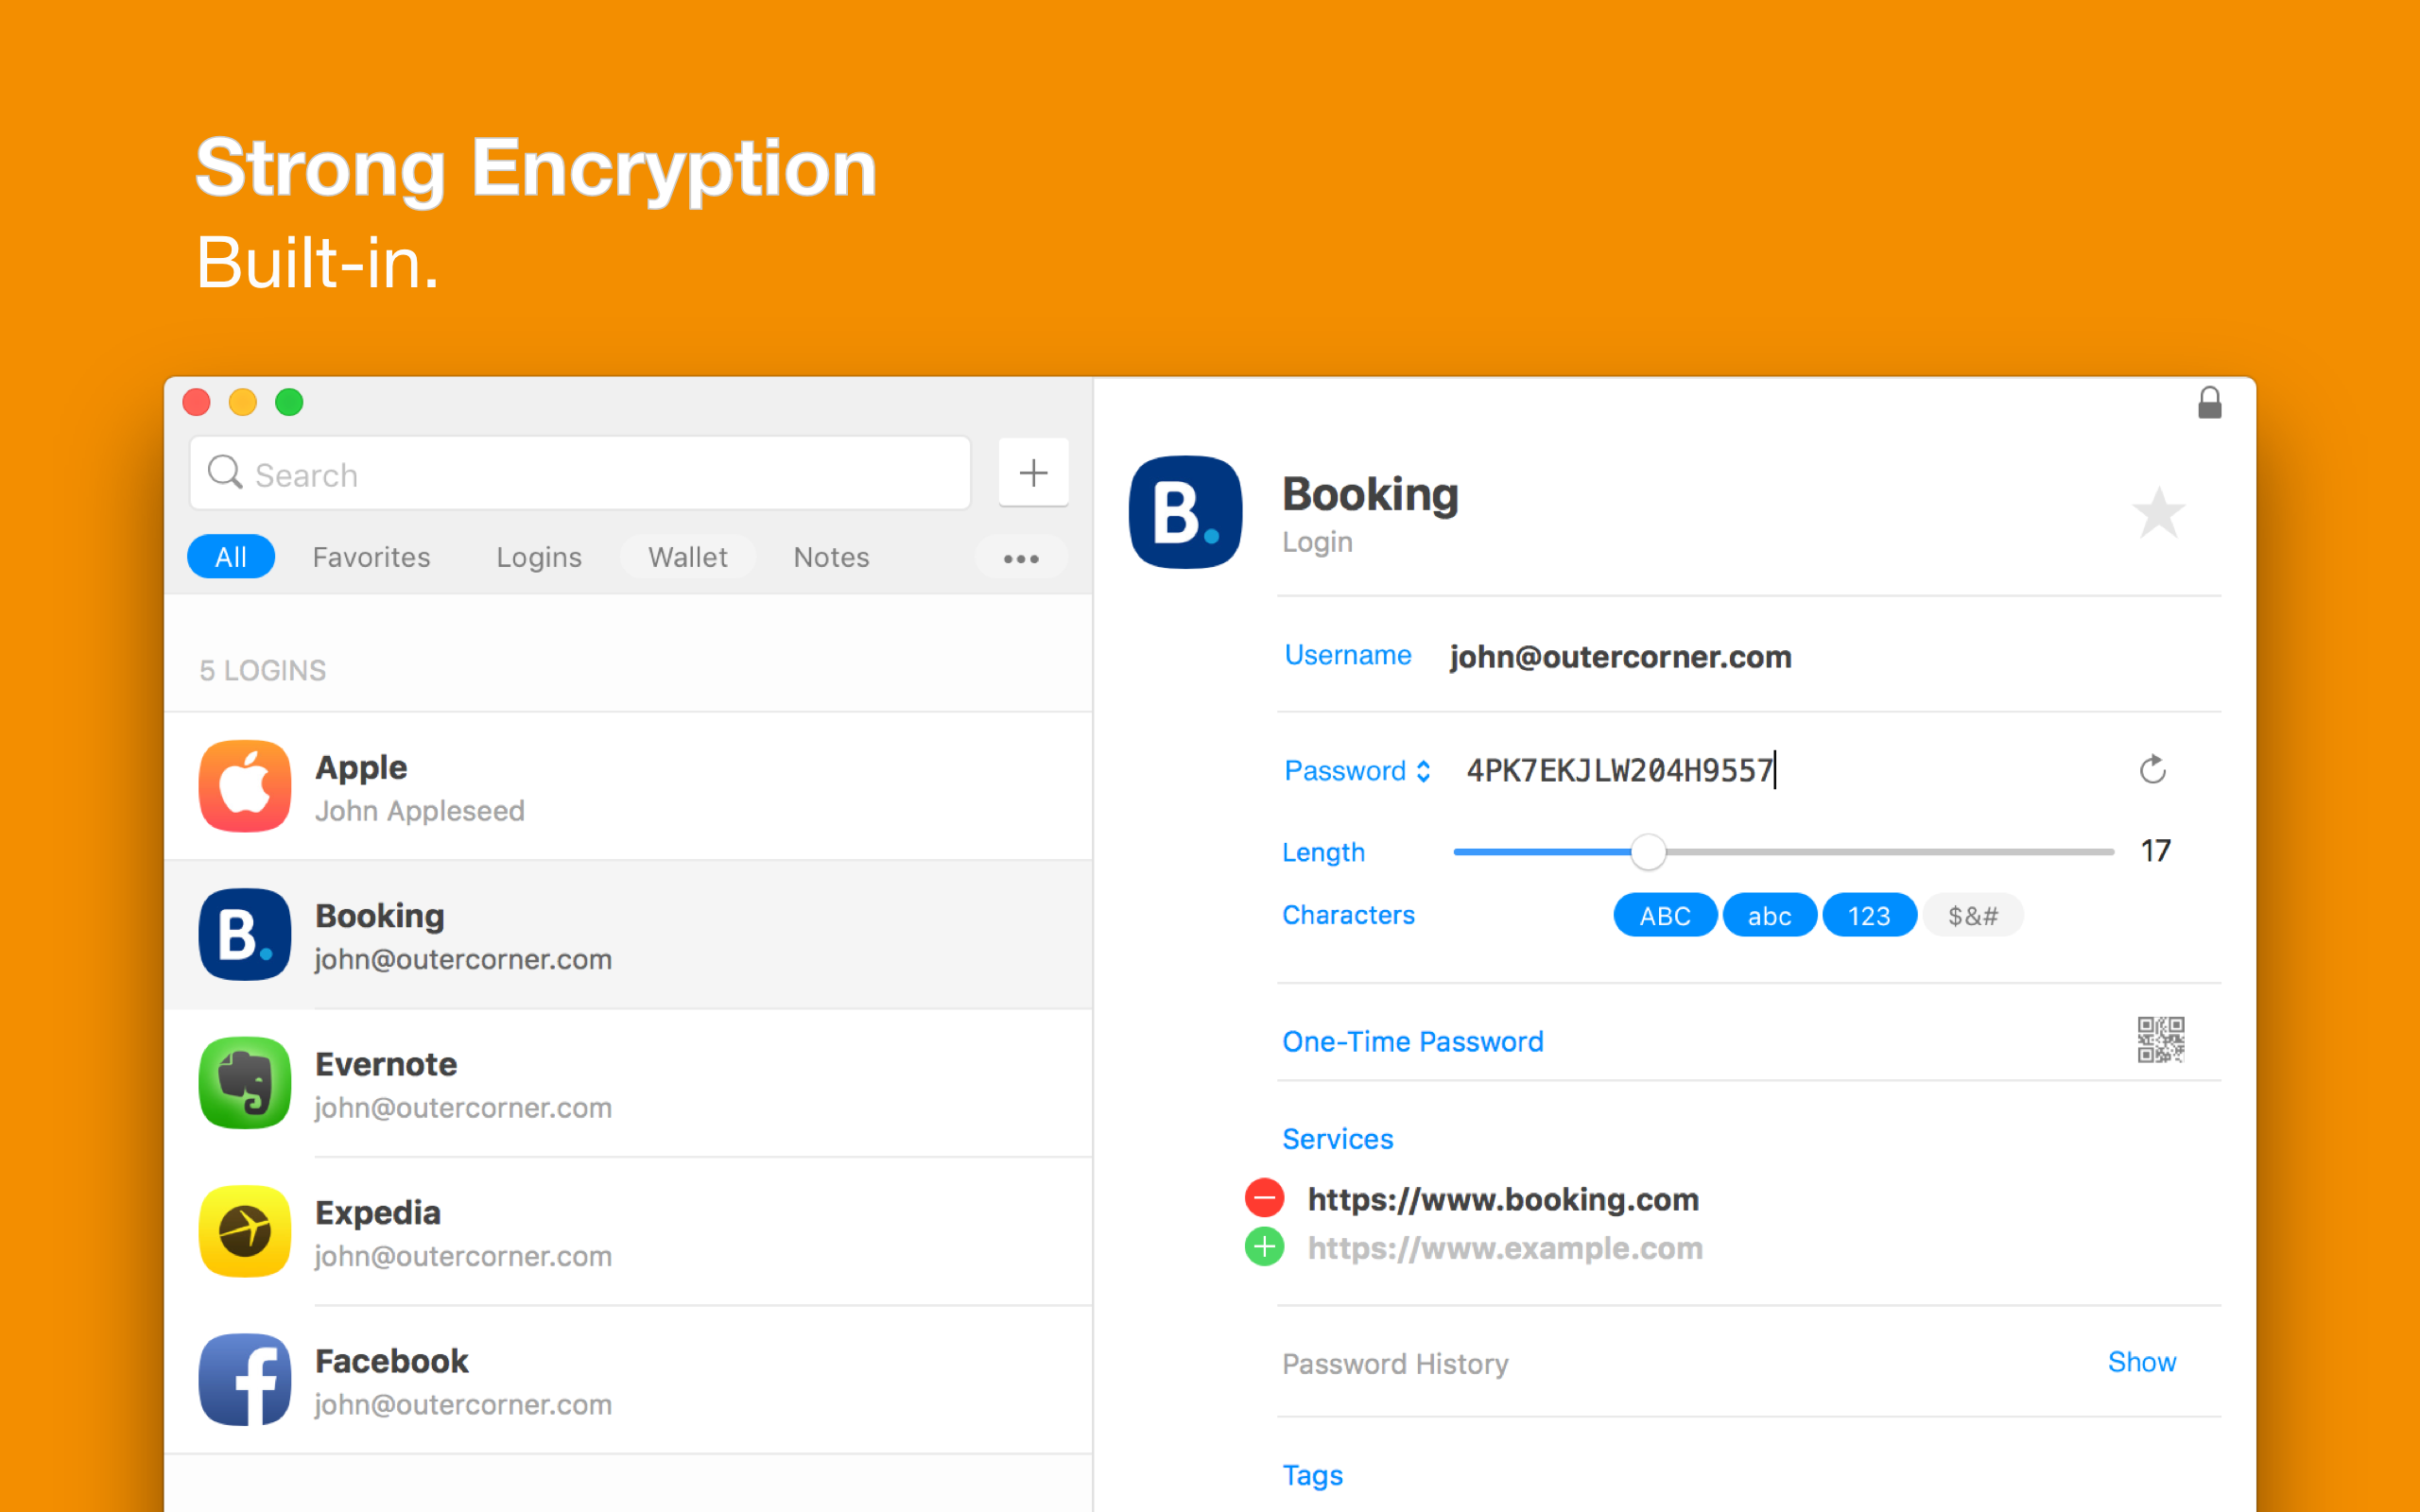Mark Booking as favorite with star
This screenshot has width=2420, height=1512.
[x=2158, y=513]
